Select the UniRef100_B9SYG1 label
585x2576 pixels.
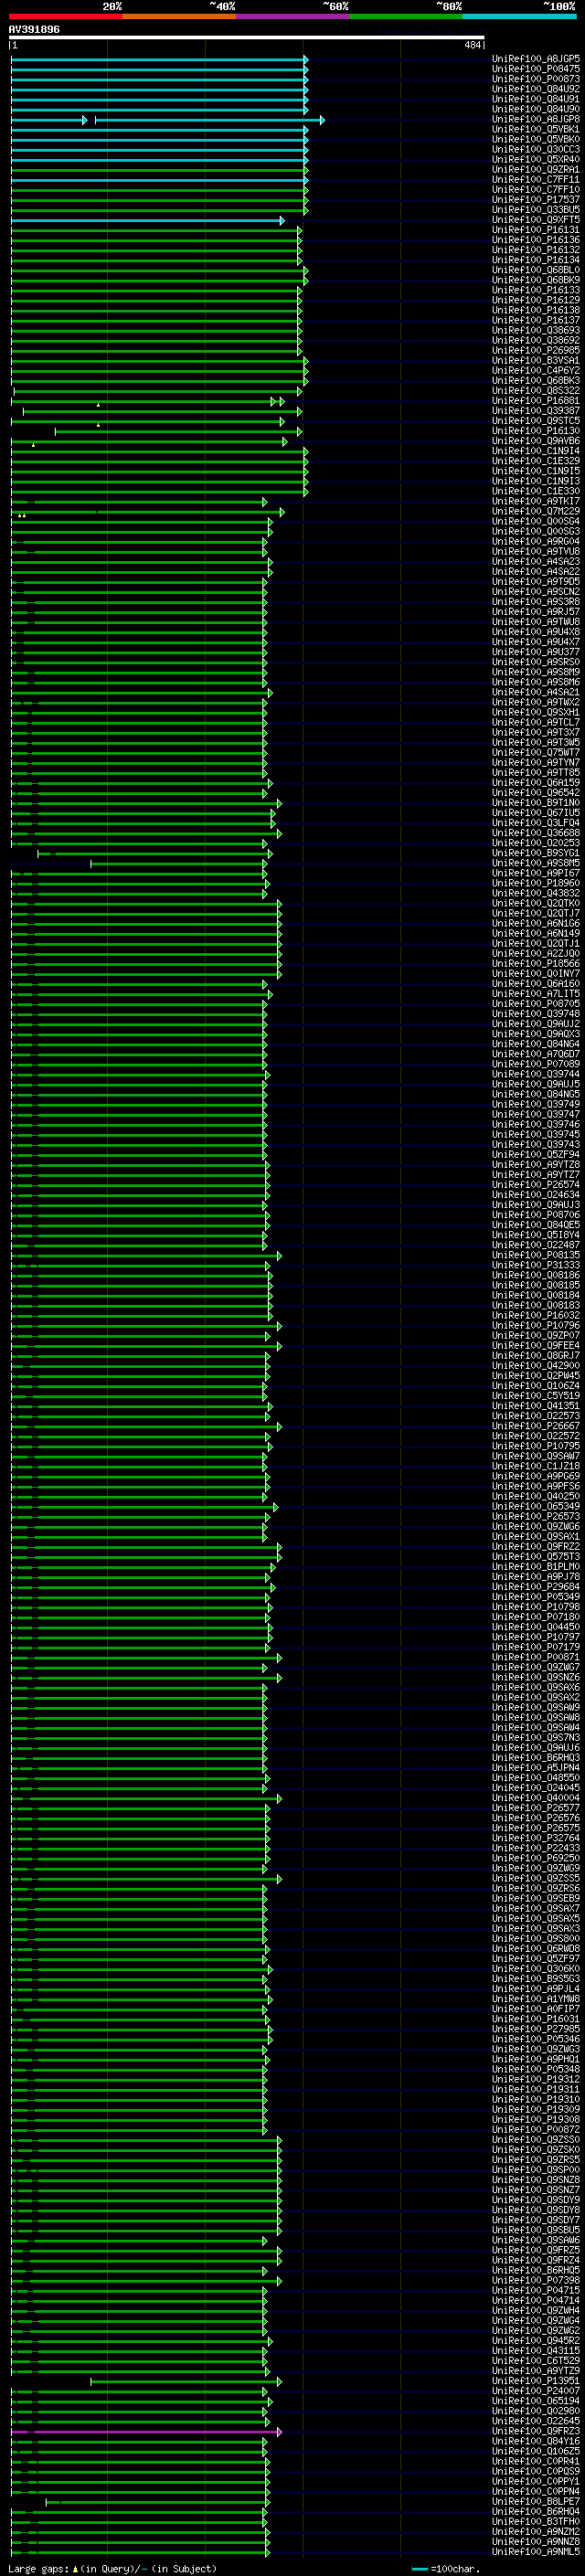[x=535, y=852]
